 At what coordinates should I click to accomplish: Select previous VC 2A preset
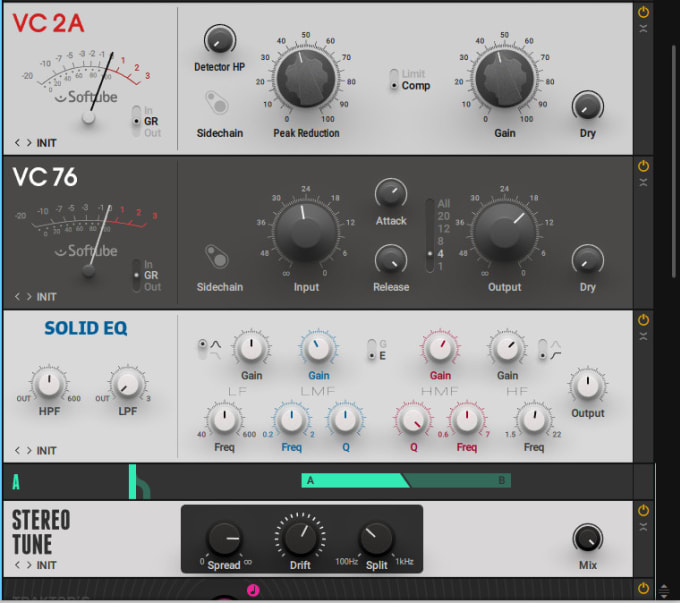pyautogui.click(x=17, y=143)
